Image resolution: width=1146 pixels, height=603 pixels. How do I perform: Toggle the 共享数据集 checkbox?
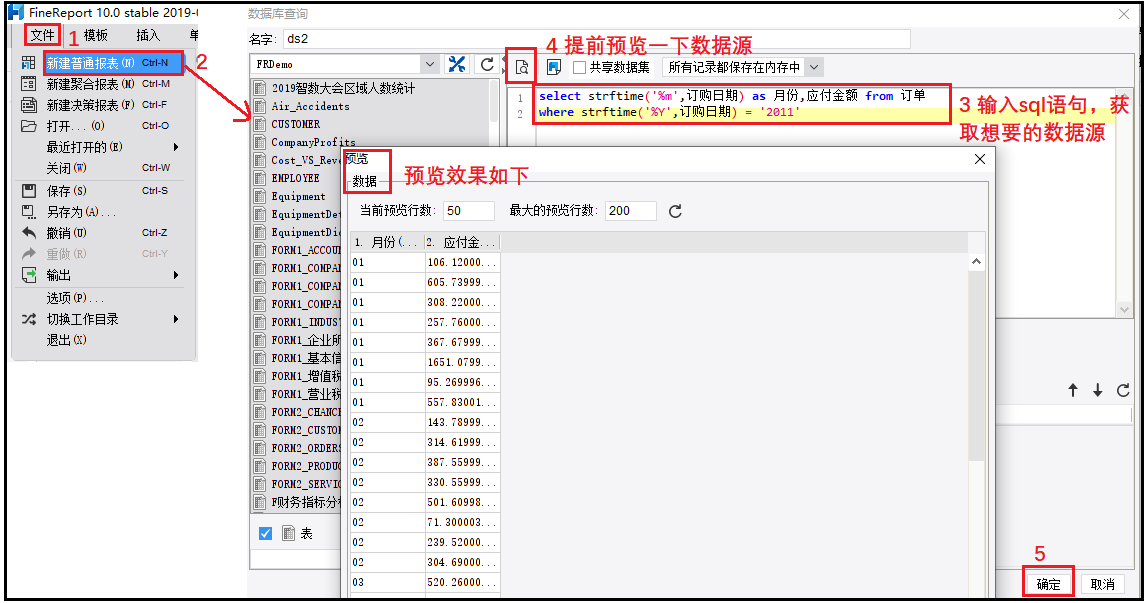pos(580,67)
